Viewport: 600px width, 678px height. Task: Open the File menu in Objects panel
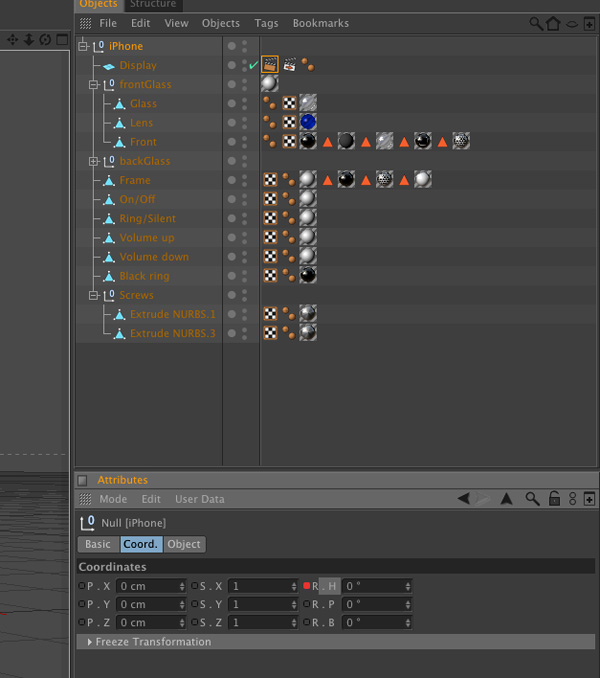click(x=108, y=23)
